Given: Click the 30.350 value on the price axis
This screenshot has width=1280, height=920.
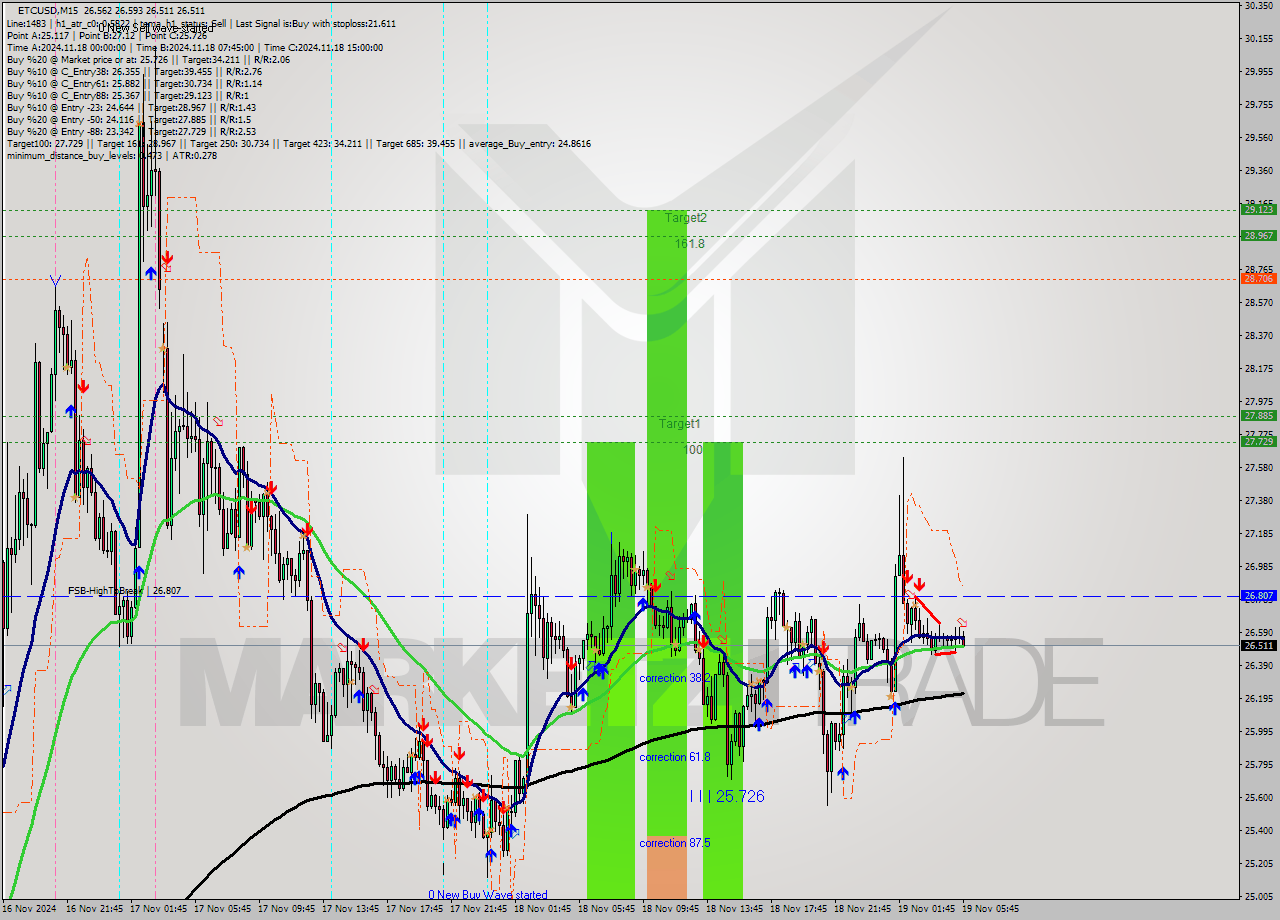Looking at the screenshot, I should (x=1258, y=6).
